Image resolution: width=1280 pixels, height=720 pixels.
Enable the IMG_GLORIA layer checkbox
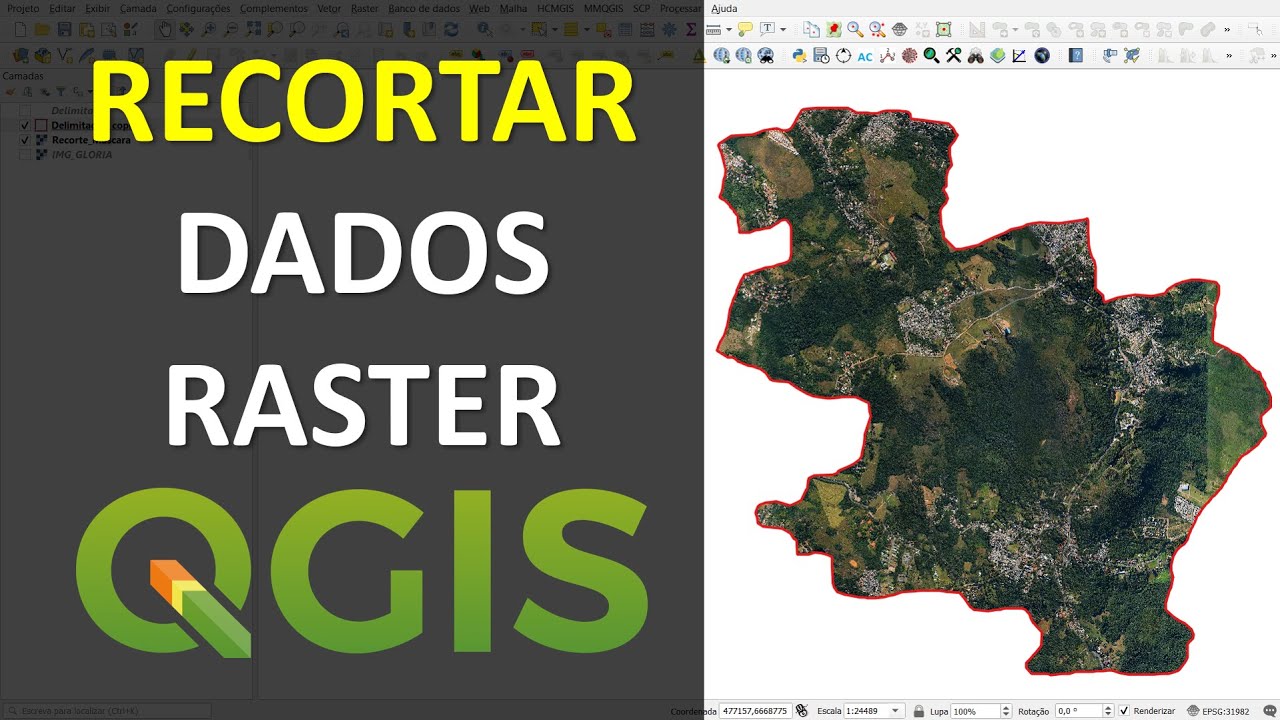(25, 155)
